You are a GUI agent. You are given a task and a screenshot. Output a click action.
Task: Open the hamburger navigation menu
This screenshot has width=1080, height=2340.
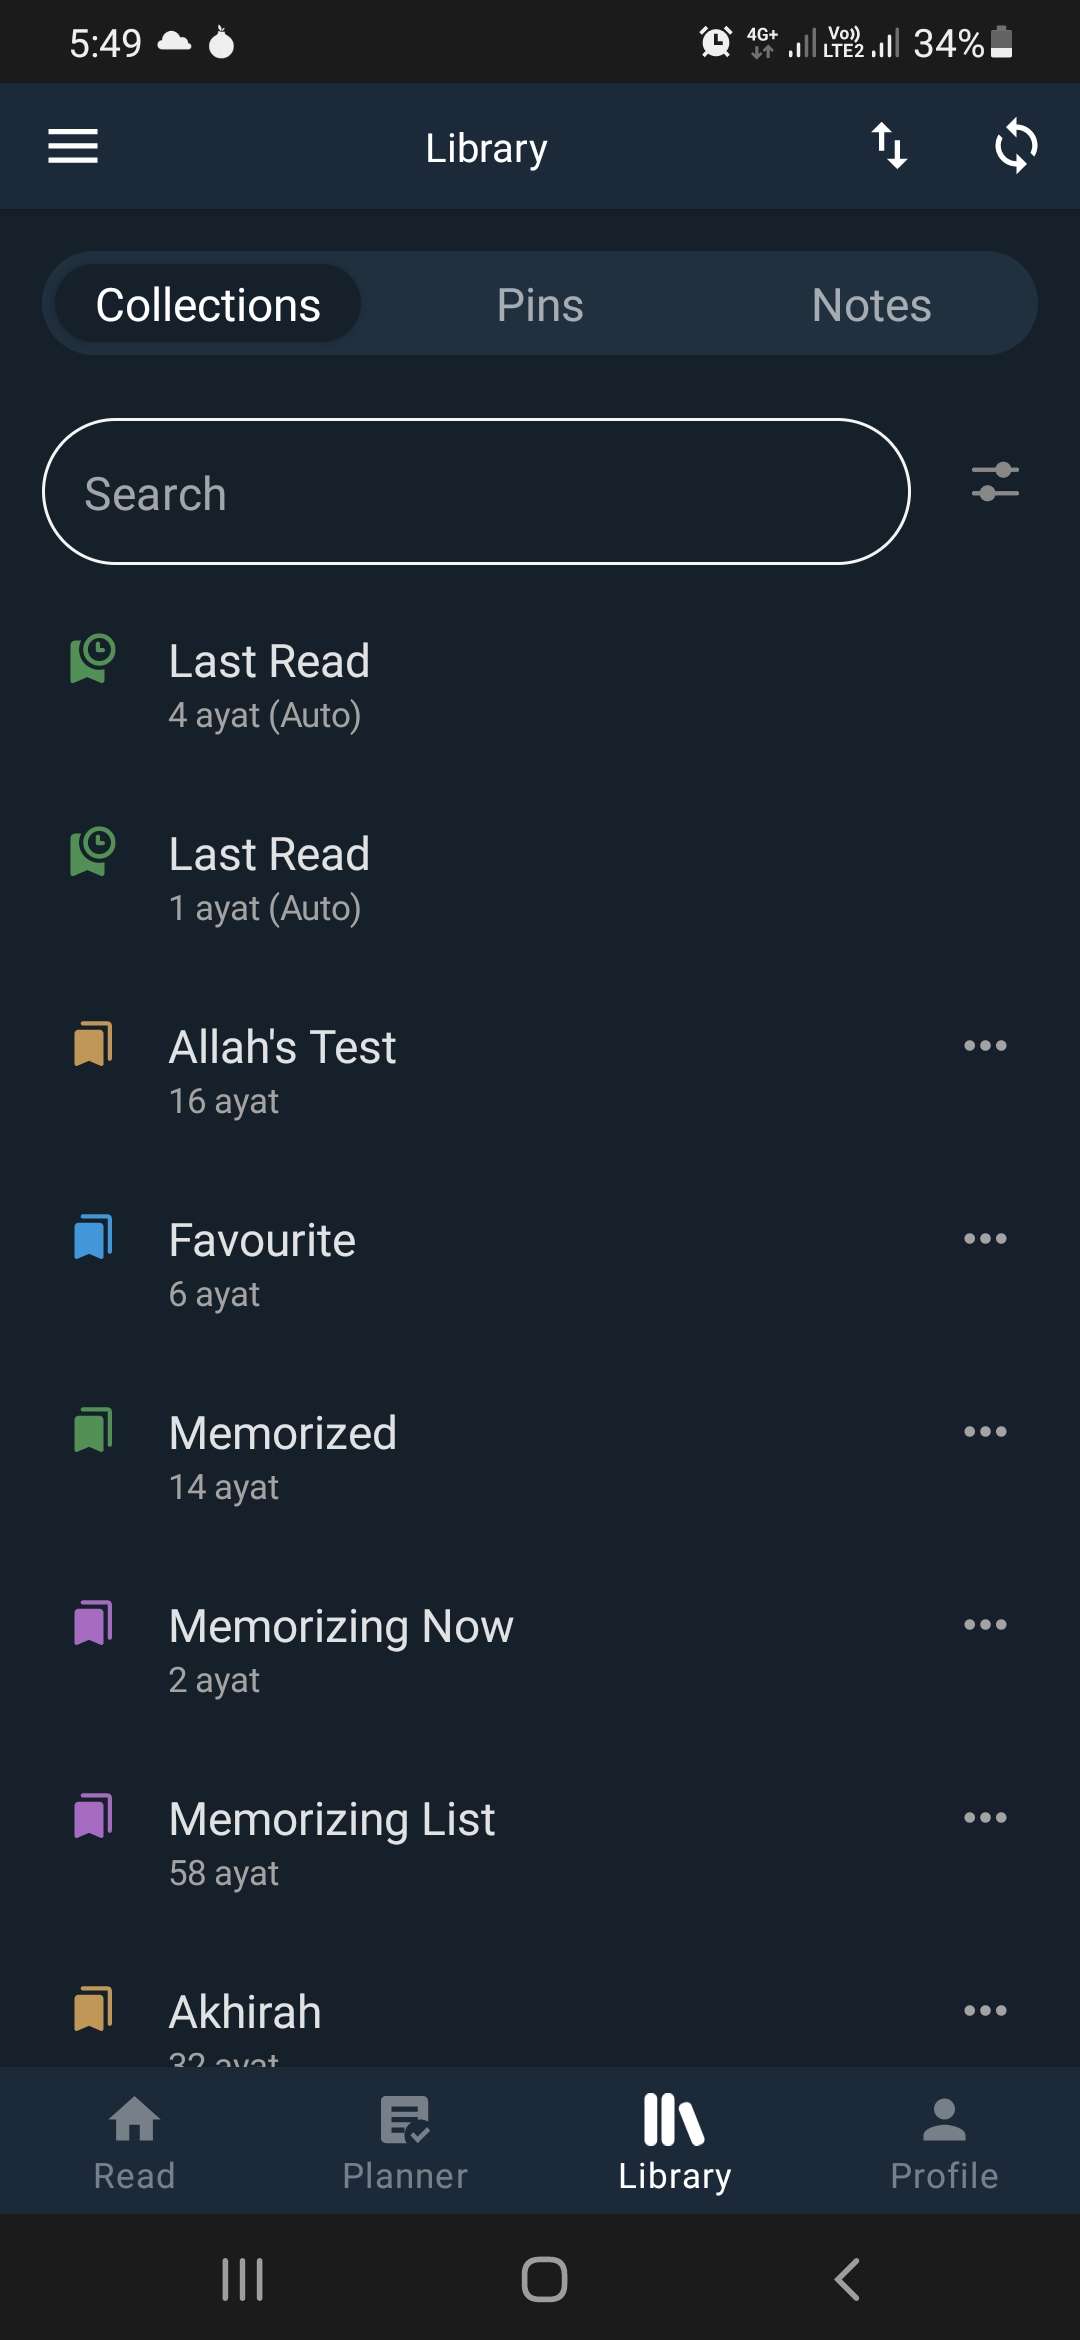click(73, 147)
